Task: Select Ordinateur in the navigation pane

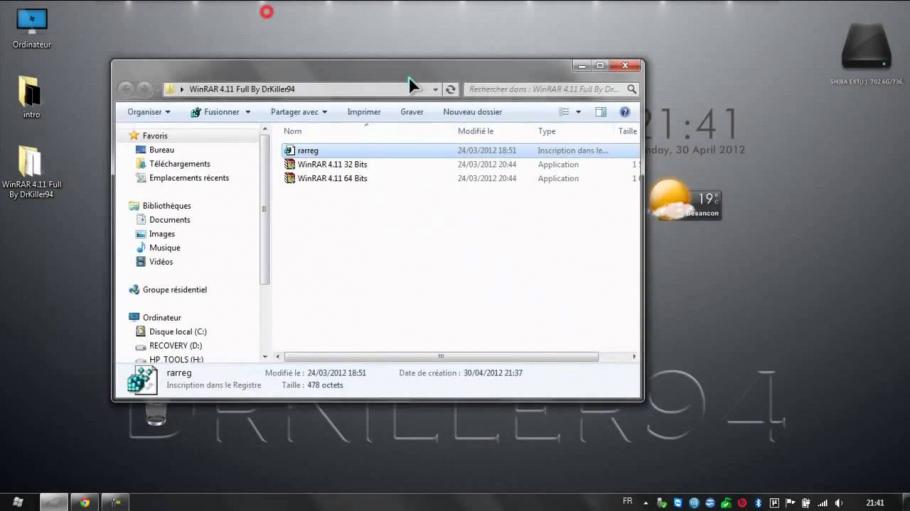Action: [161, 317]
